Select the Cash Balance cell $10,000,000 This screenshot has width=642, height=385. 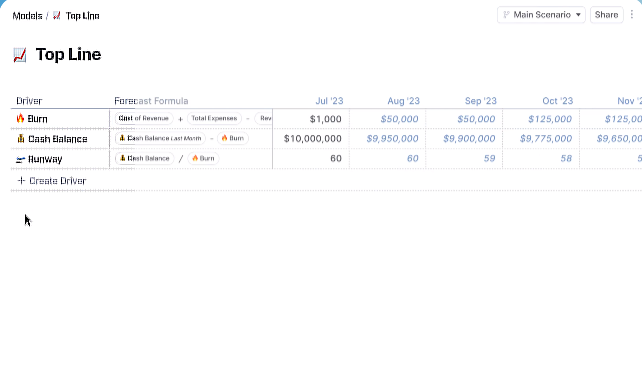click(311, 138)
